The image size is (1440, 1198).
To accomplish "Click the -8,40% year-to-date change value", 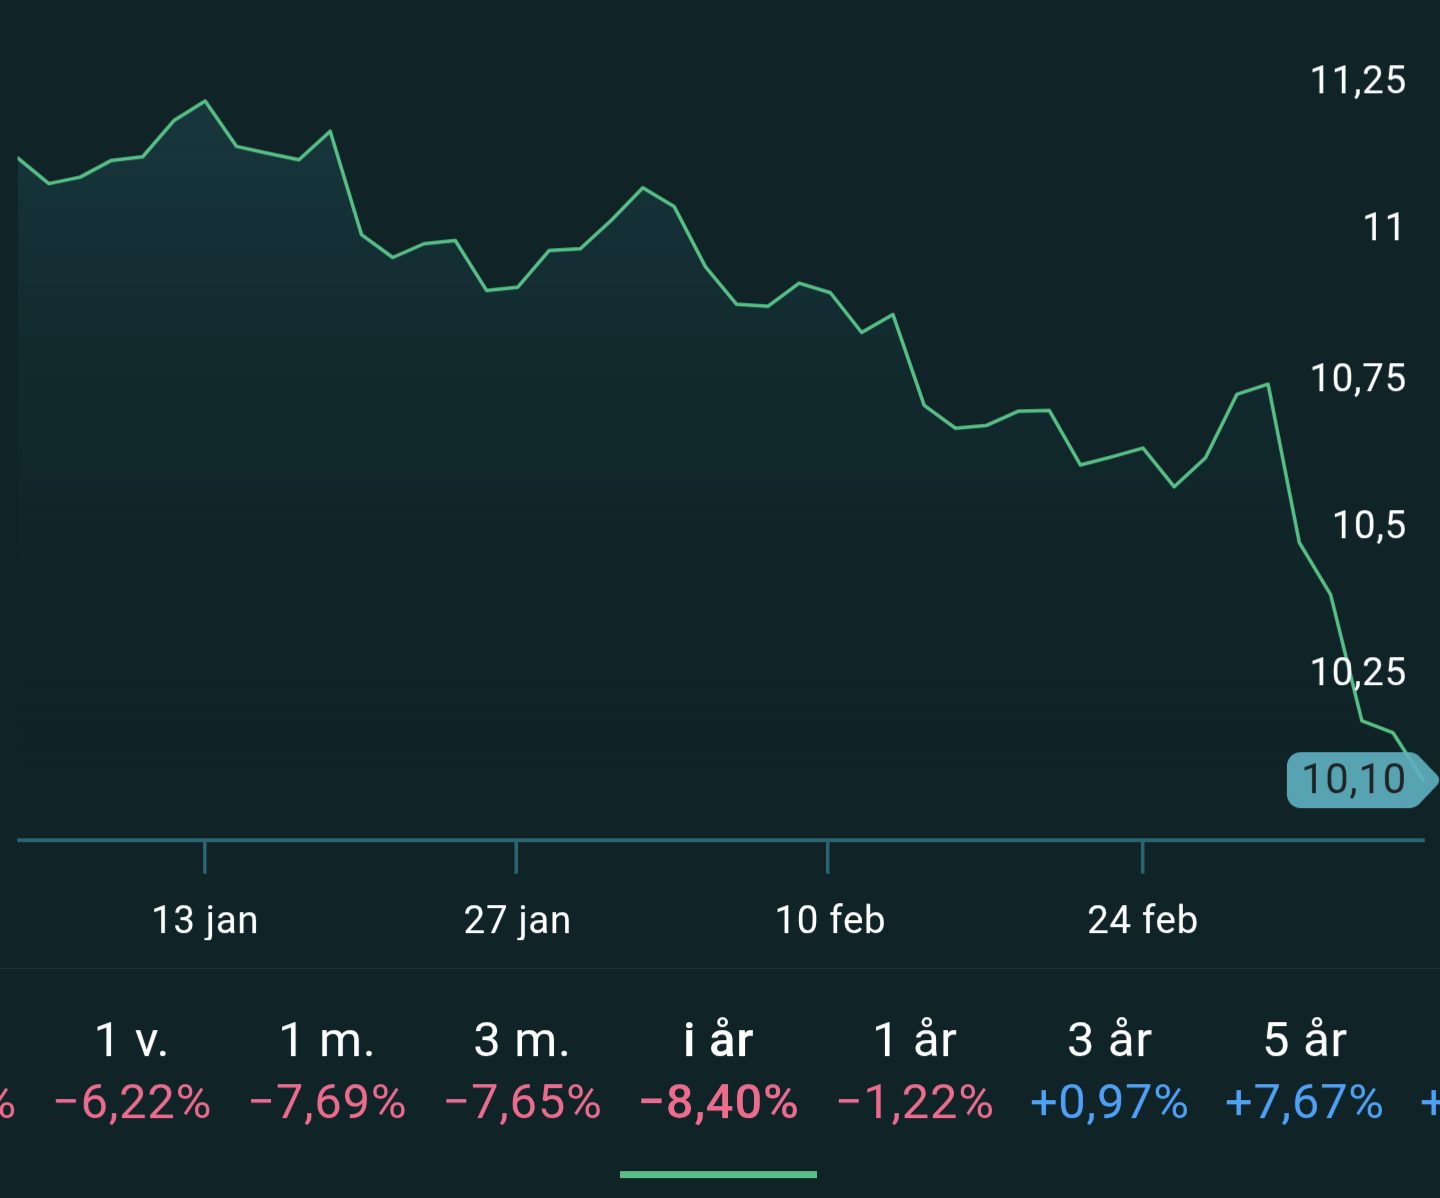I will [718, 1102].
